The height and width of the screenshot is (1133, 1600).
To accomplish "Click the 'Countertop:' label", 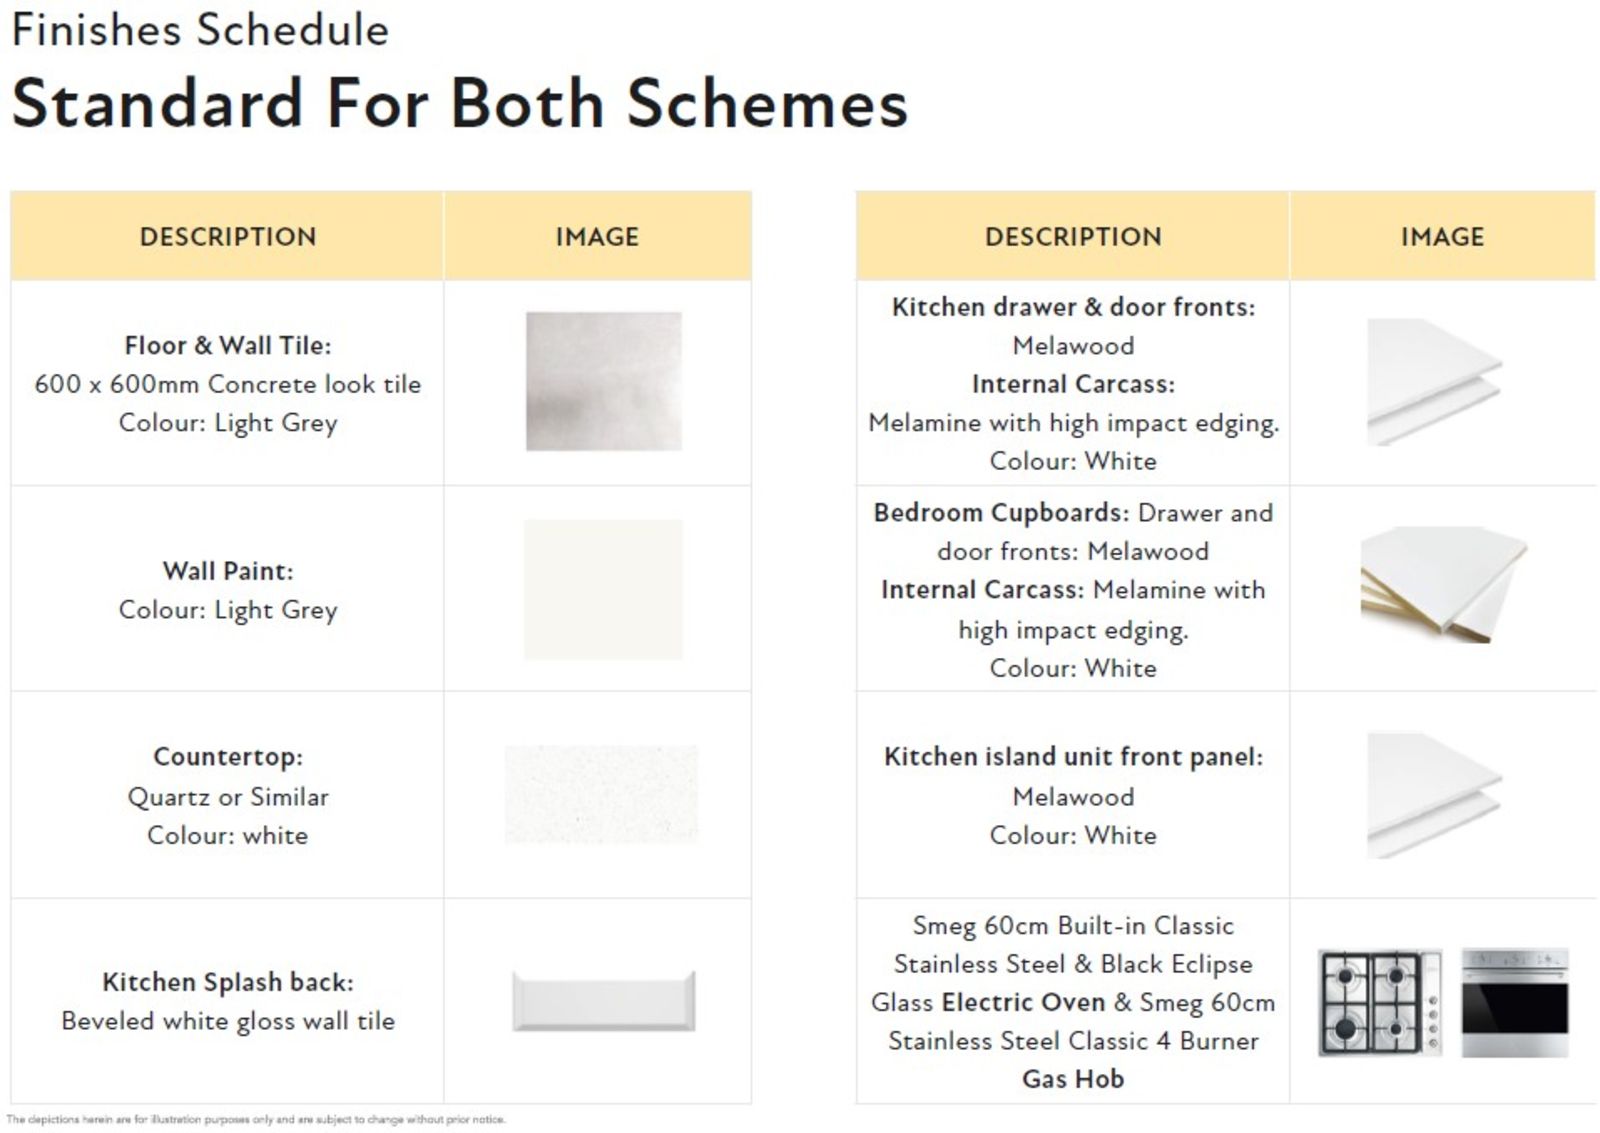I will click(x=228, y=757).
